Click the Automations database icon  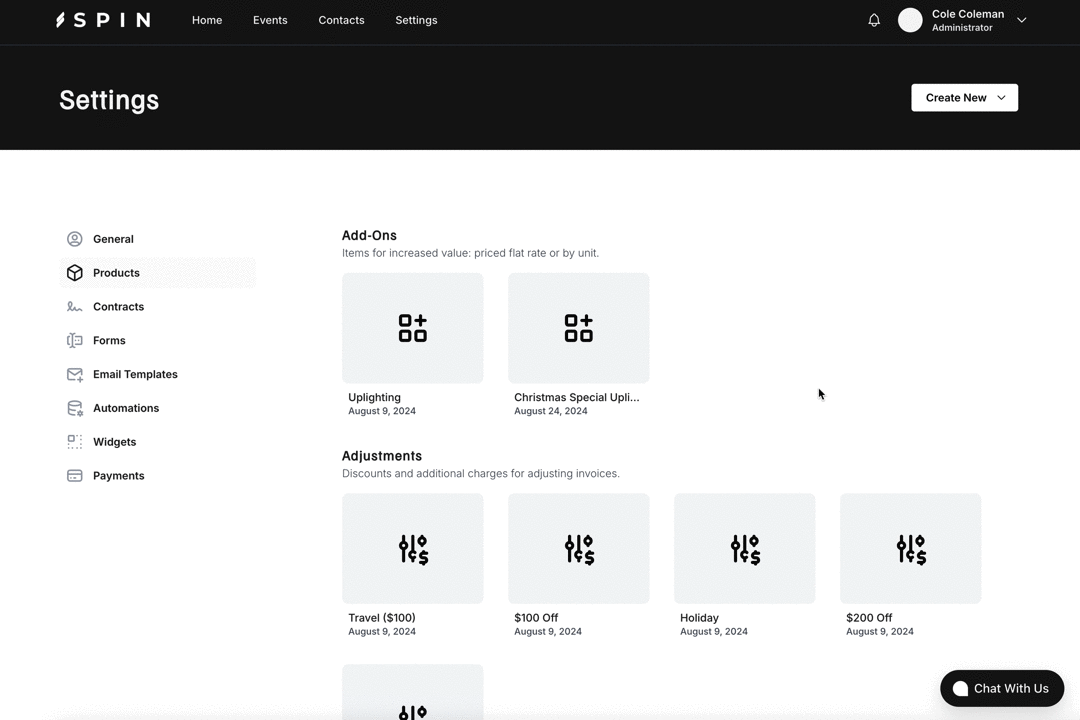pyautogui.click(x=74, y=408)
